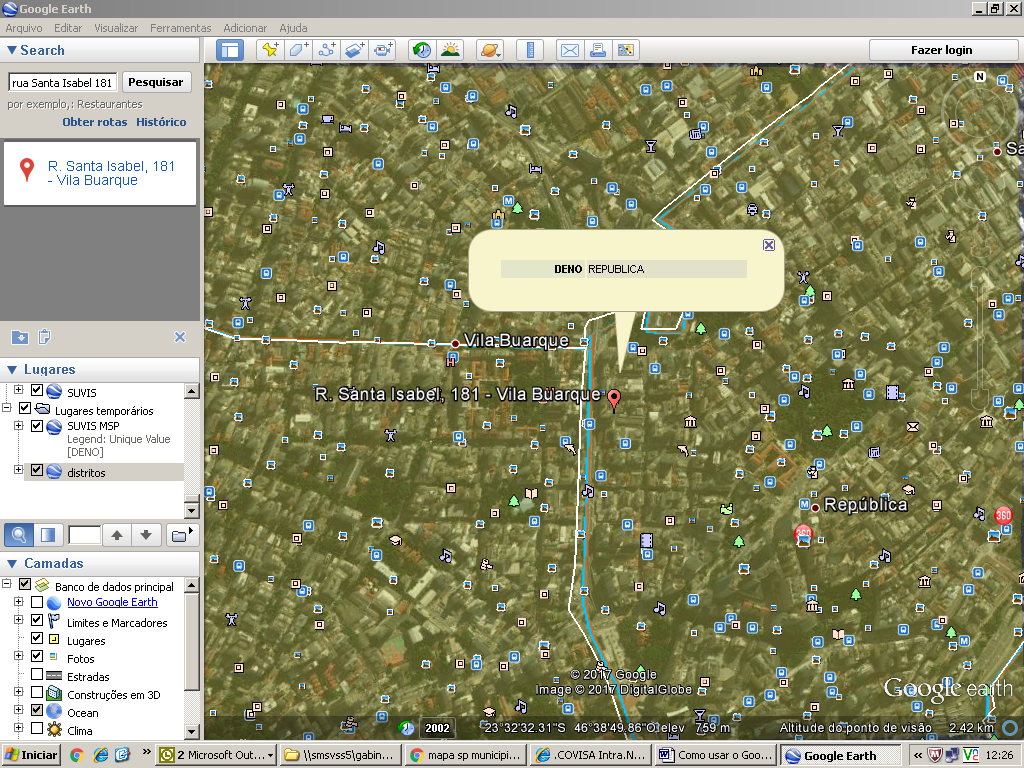Move selected place up arrow
This screenshot has height=768, width=1024.
tap(117, 535)
